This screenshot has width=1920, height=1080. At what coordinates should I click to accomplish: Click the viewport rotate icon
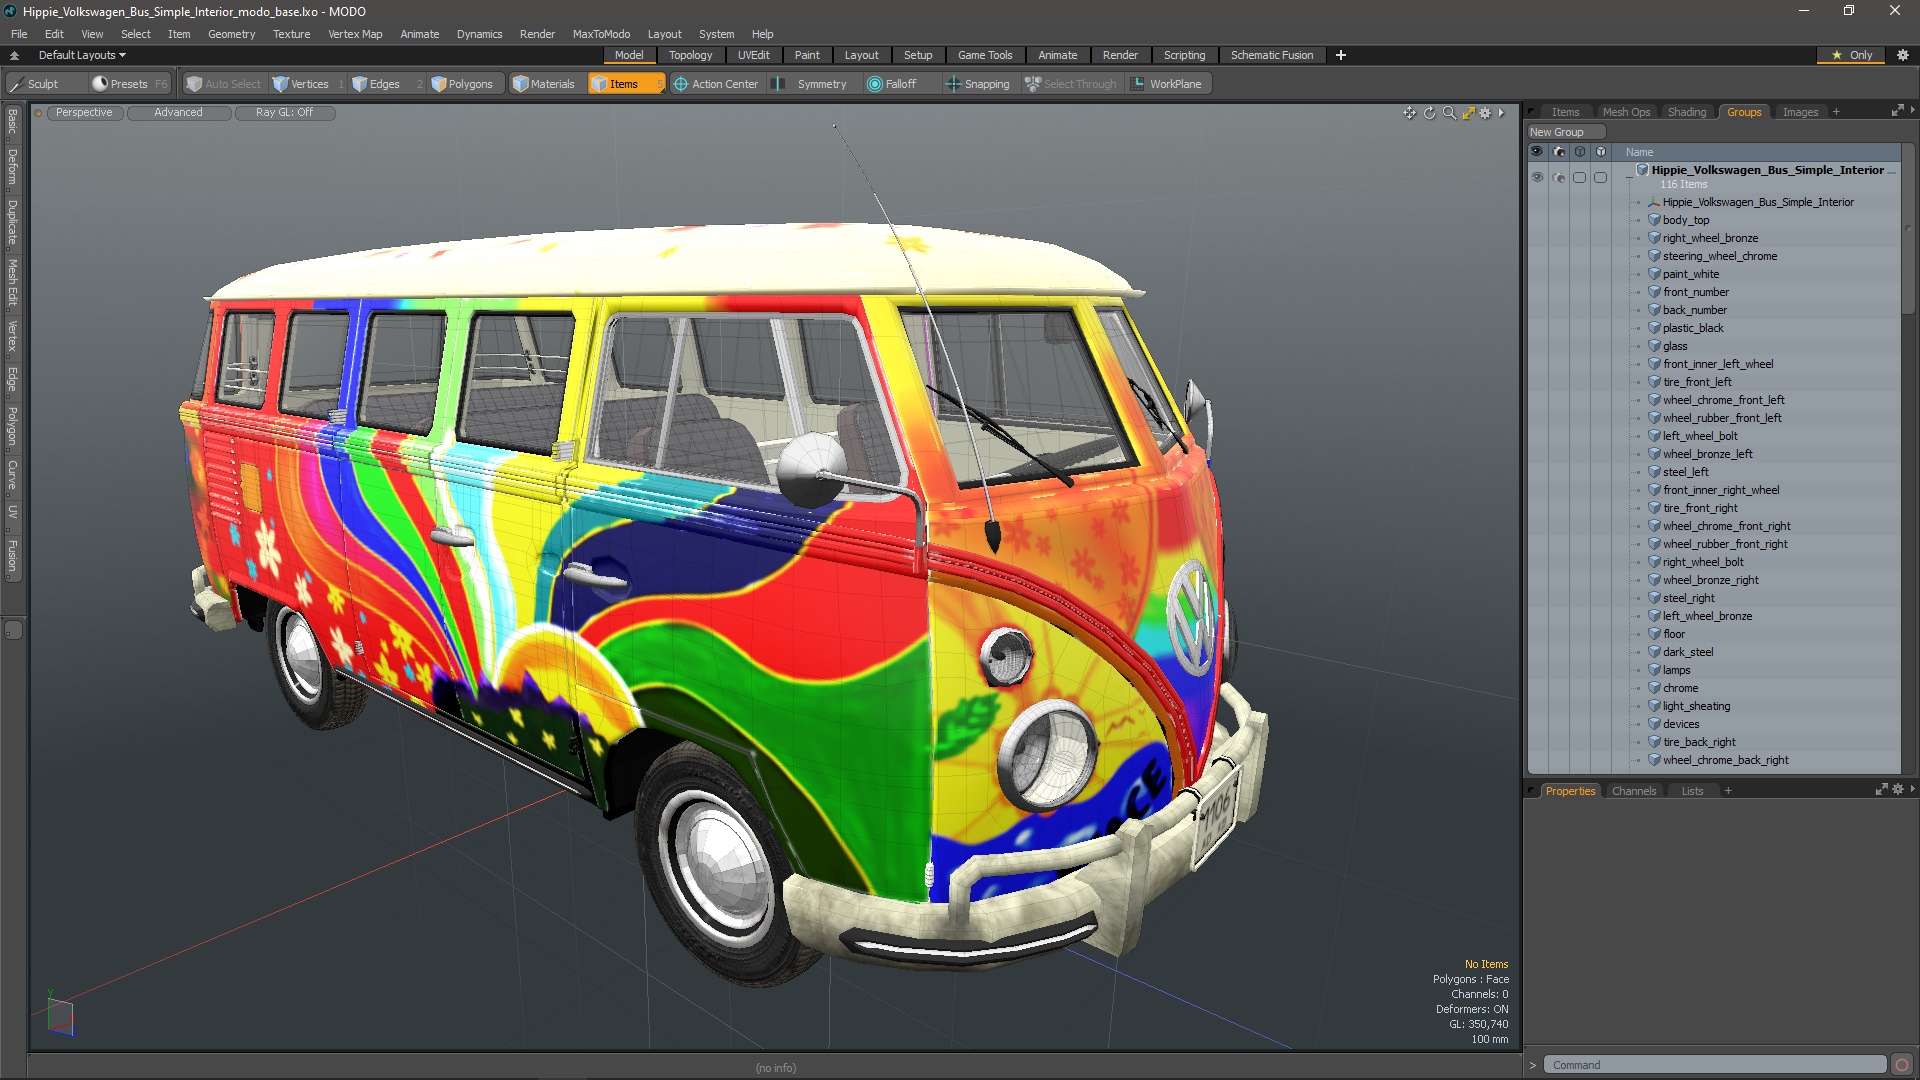[x=1429, y=113]
